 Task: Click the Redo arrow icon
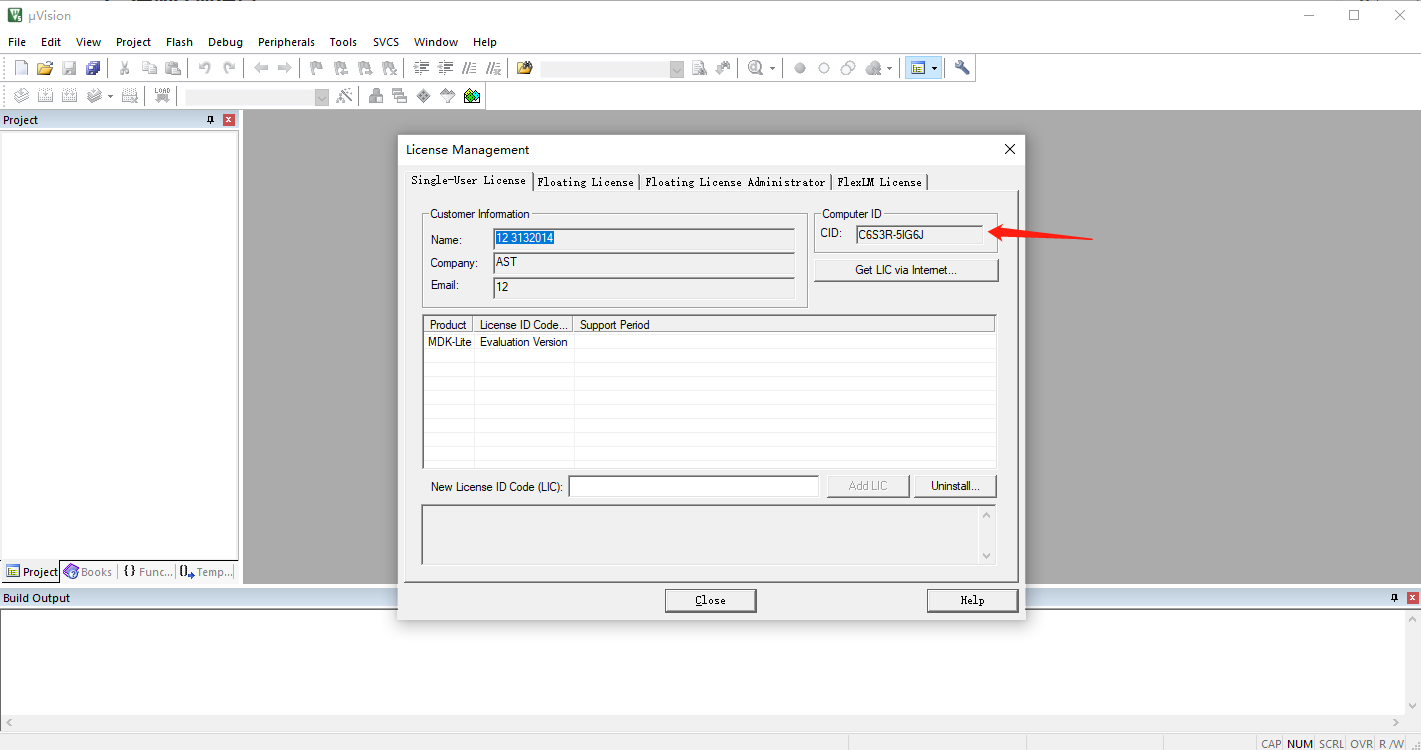pos(229,68)
